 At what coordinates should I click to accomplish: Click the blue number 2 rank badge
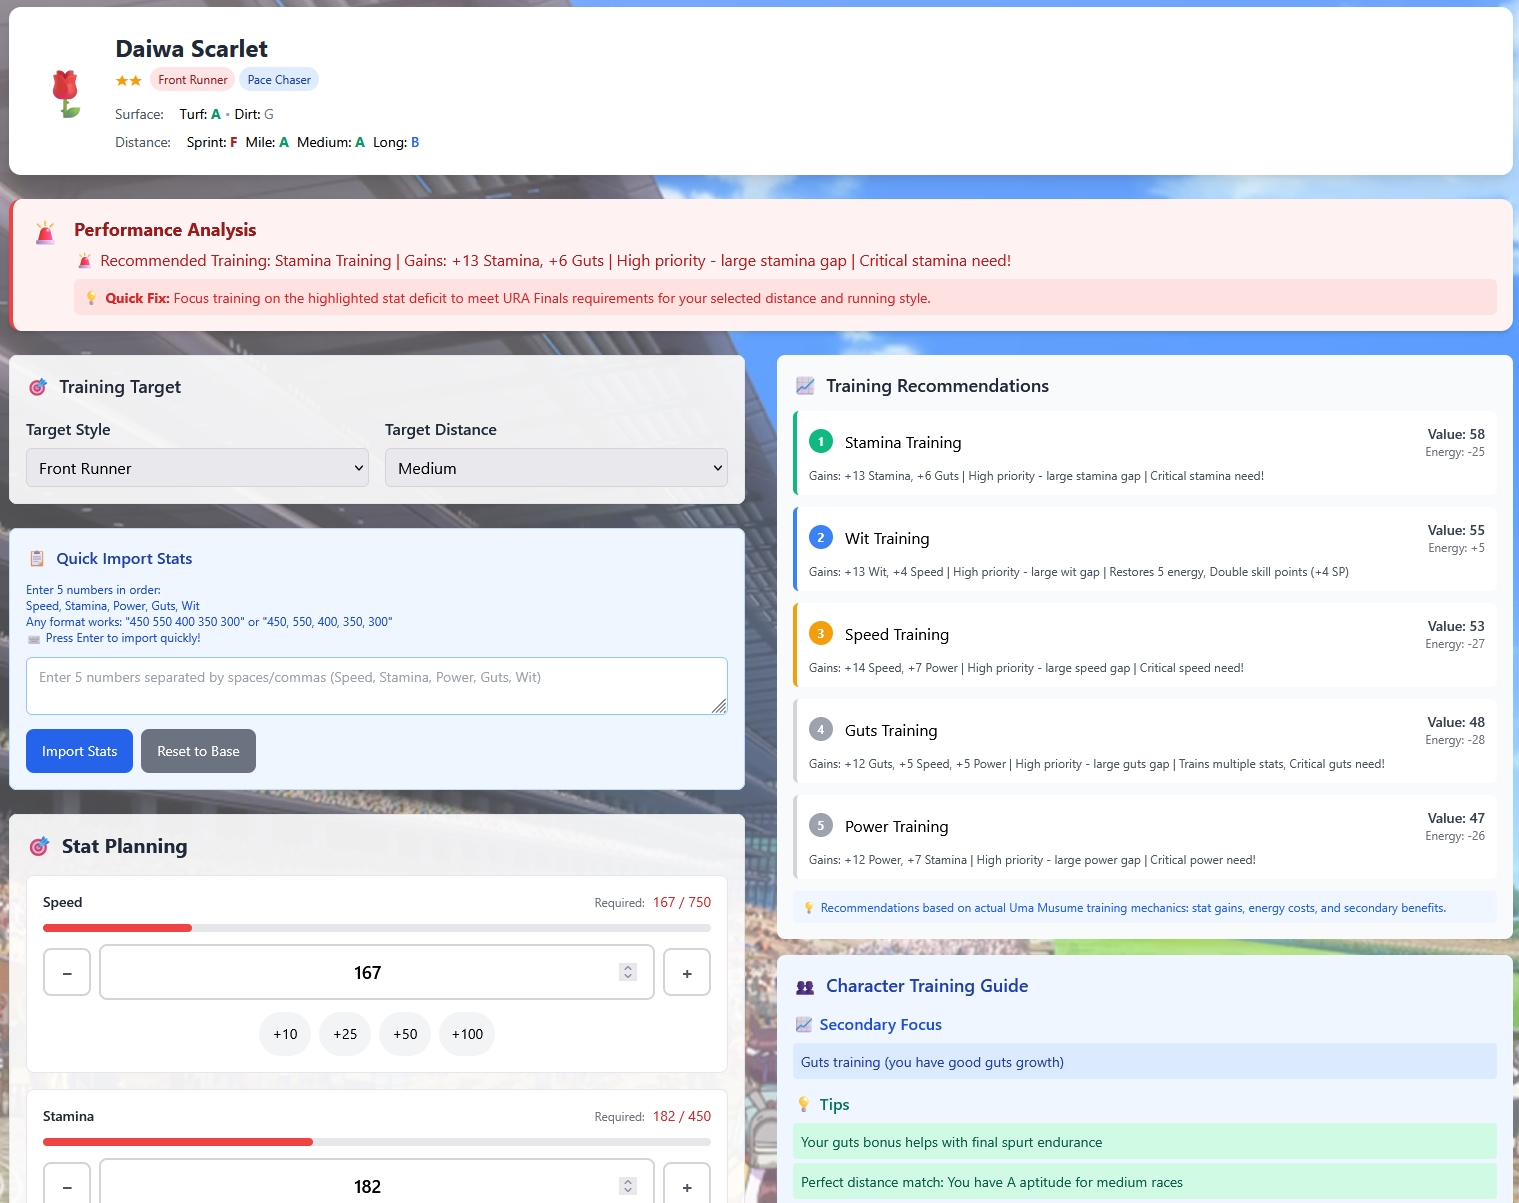click(x=821, y=537)
